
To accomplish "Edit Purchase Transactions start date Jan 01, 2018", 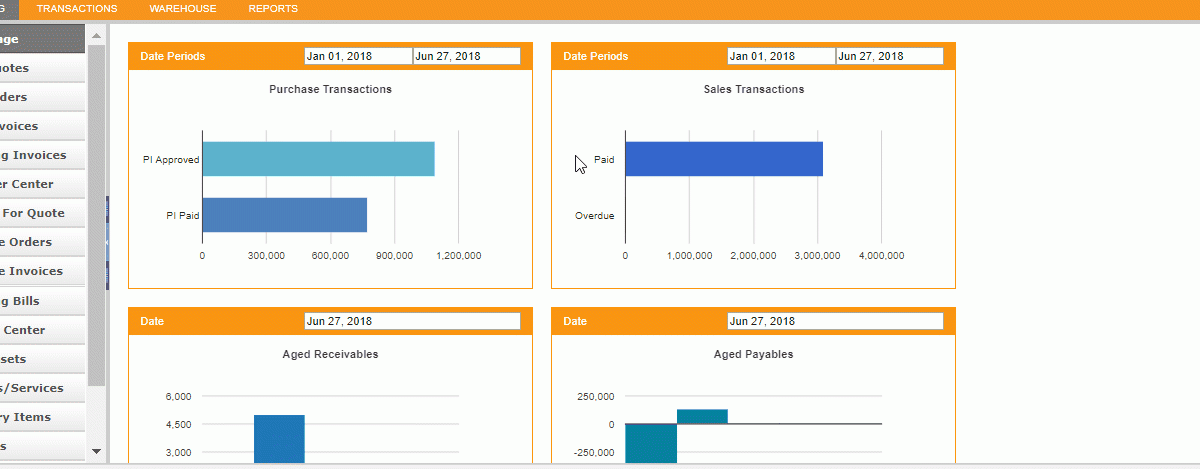I will (x=358, y=56).
